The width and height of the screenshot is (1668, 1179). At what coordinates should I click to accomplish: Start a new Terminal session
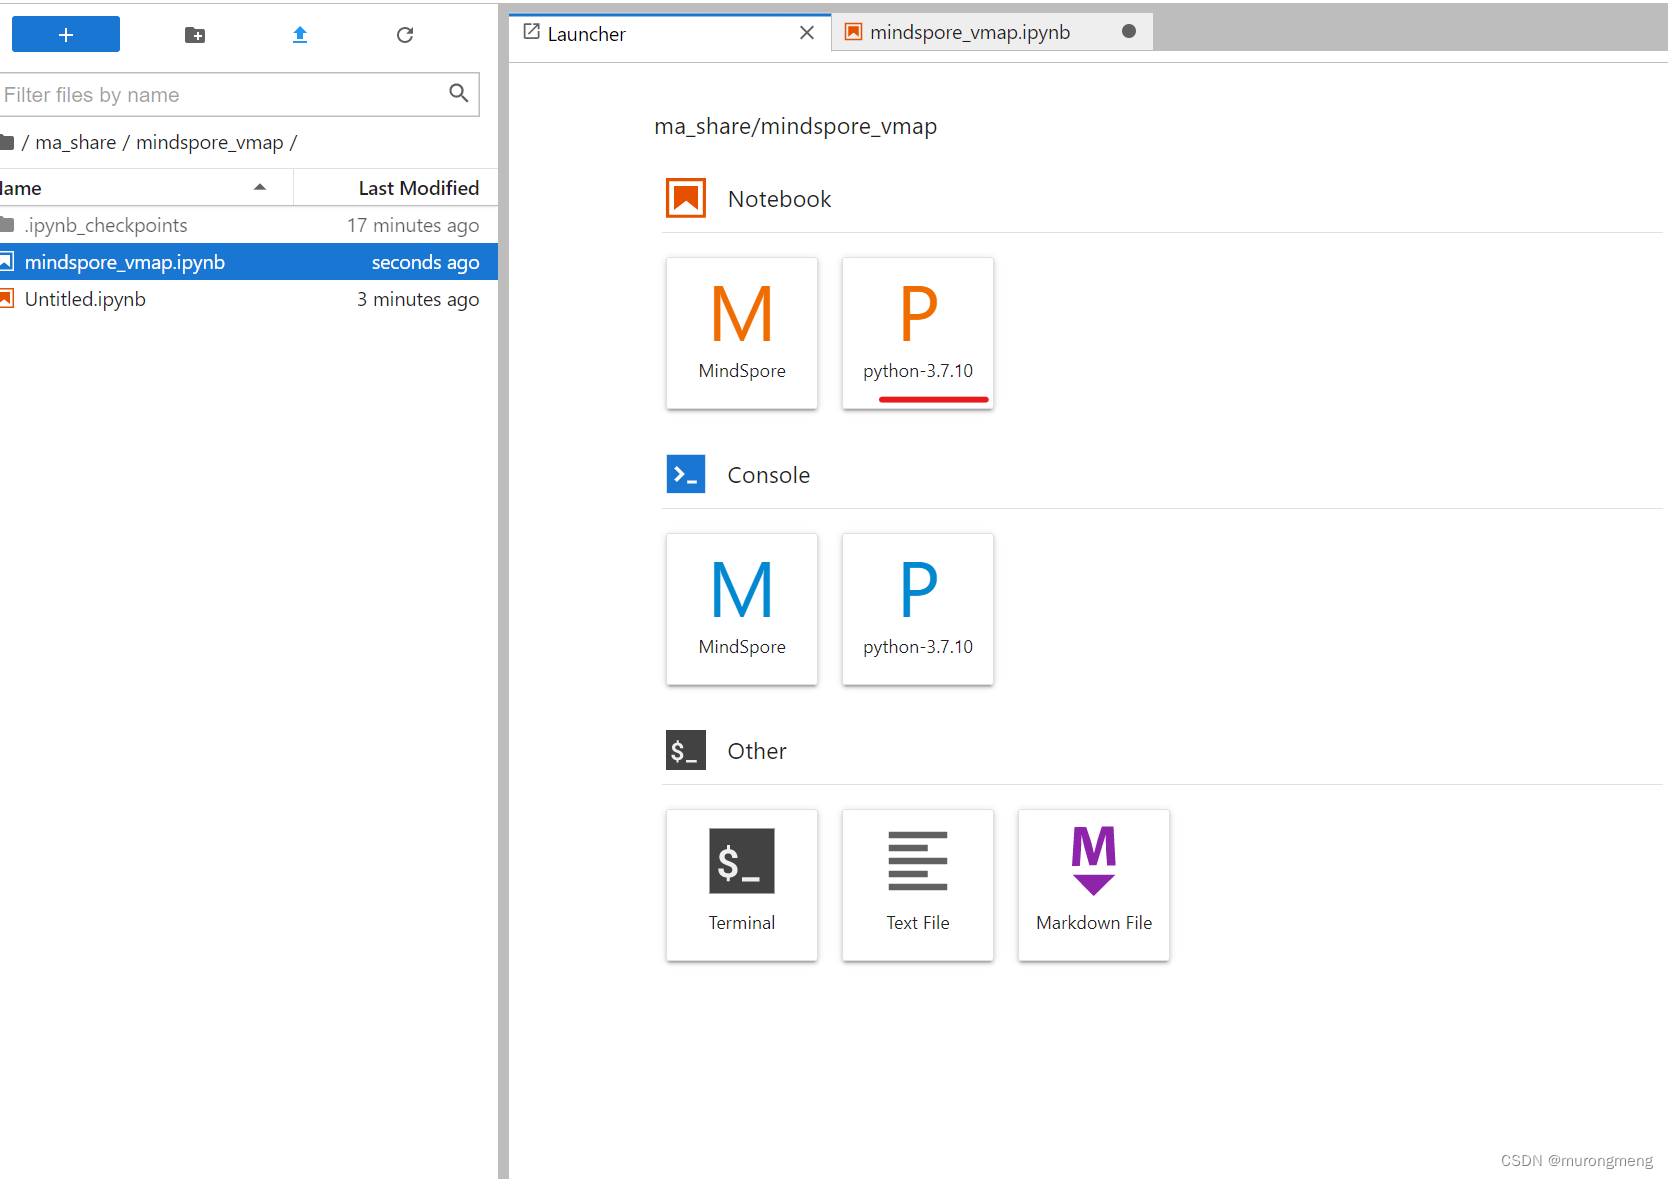click(x=742, y=885)
